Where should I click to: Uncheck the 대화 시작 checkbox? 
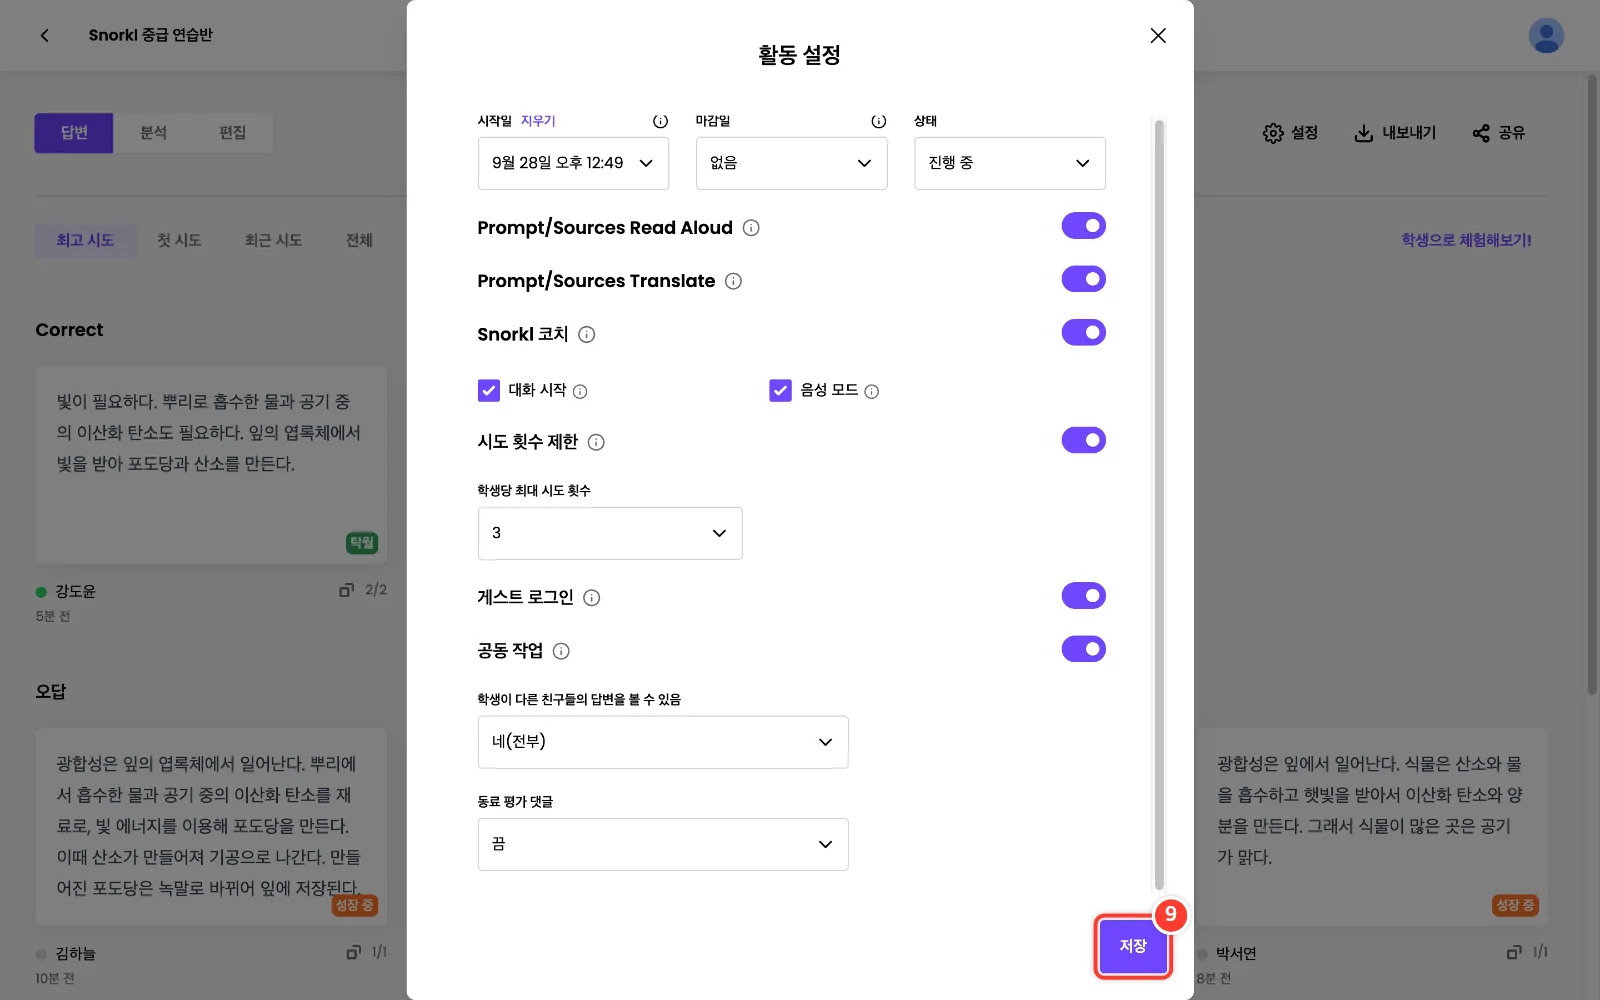click(x=489, y=390)
